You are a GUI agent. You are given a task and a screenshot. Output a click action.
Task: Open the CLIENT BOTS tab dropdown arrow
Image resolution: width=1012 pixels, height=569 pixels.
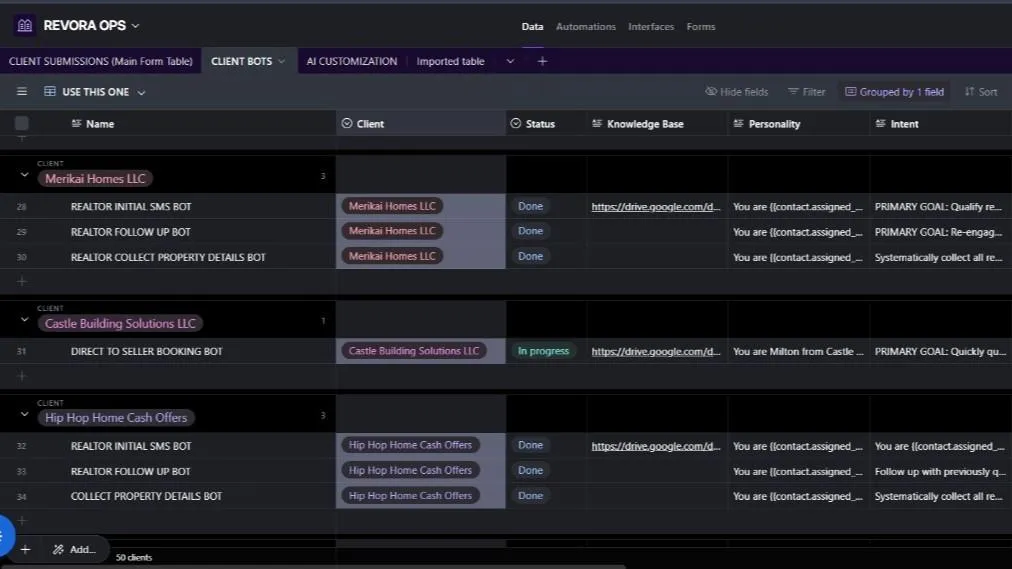coord(281,61)
